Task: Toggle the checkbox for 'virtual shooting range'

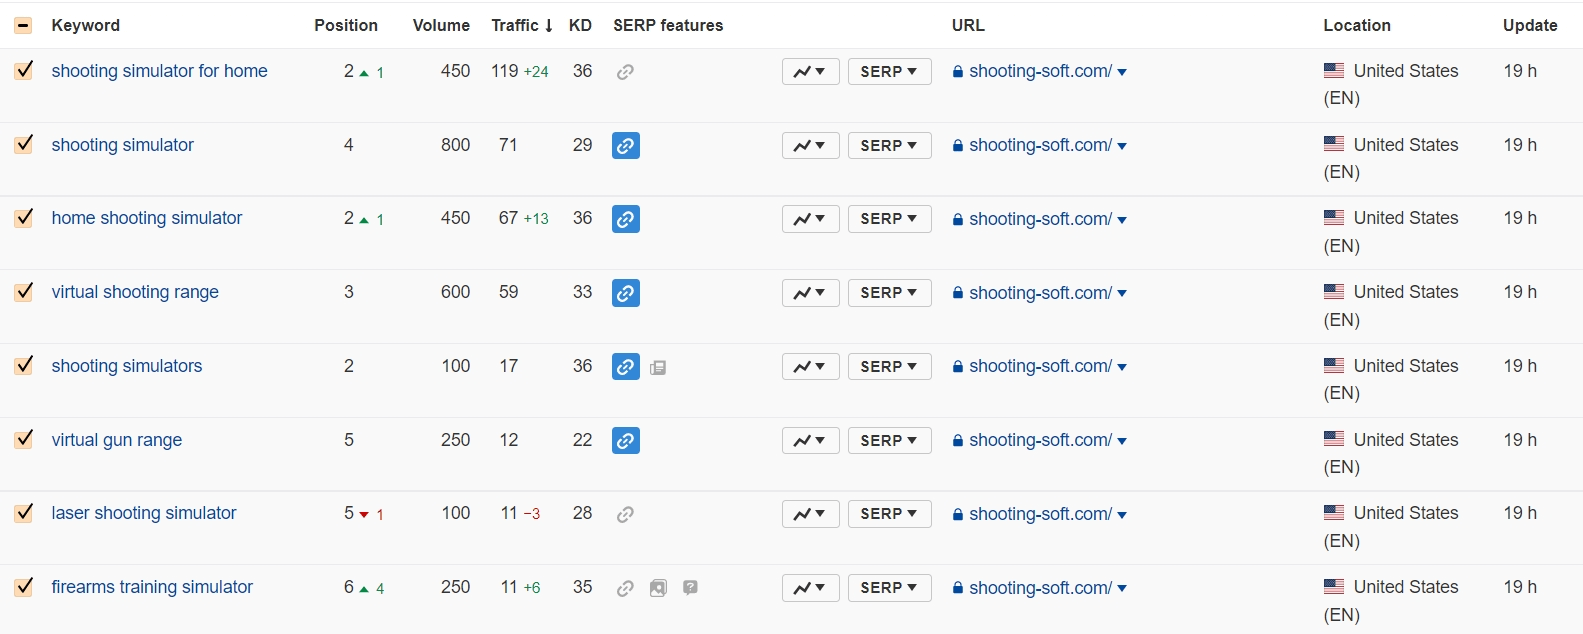Action: pyautogui.click(x=24, y=292)
